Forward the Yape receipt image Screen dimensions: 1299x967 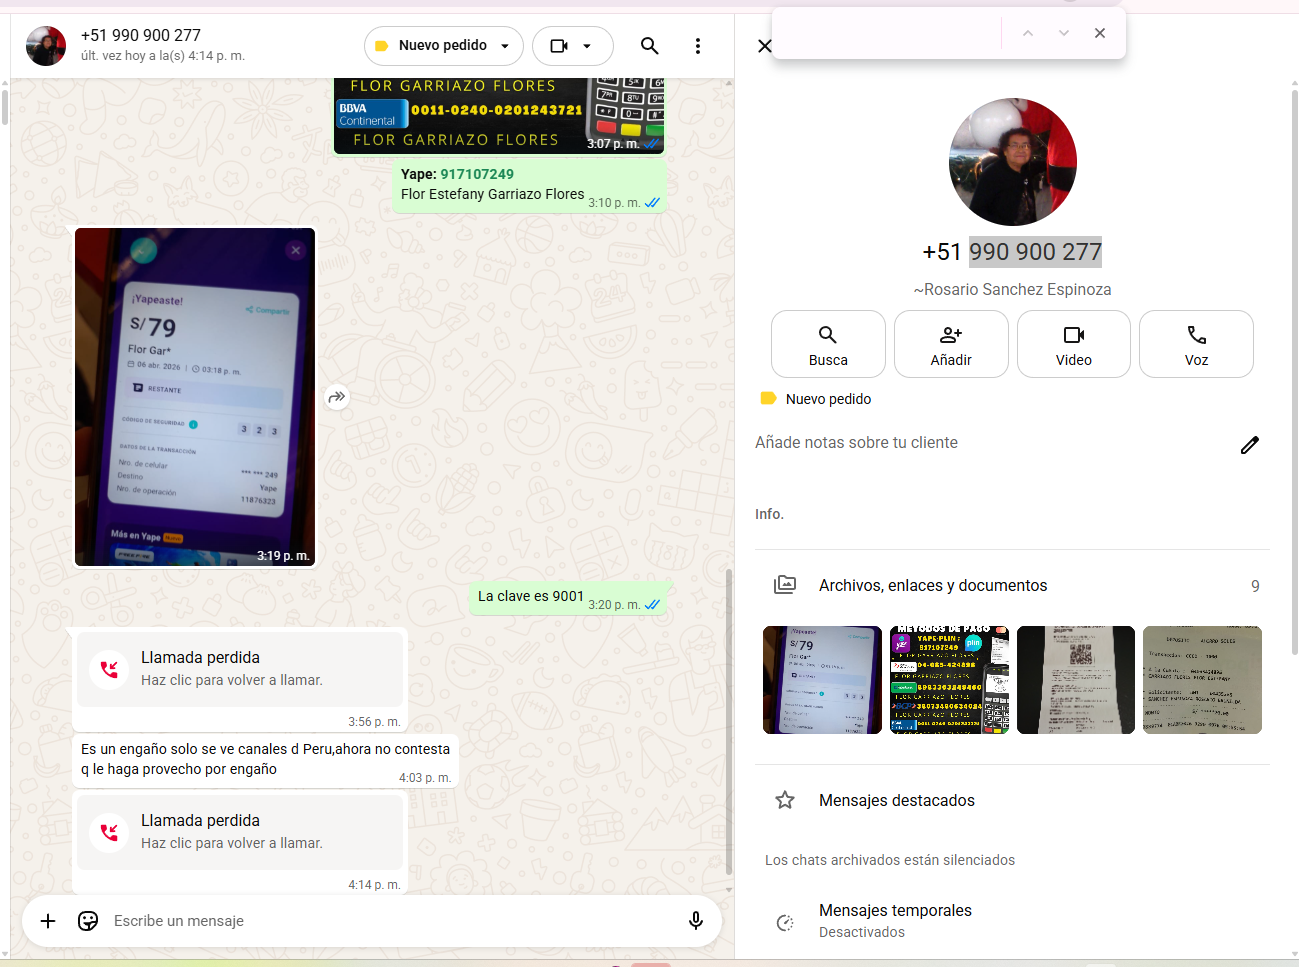pos(337,397)
